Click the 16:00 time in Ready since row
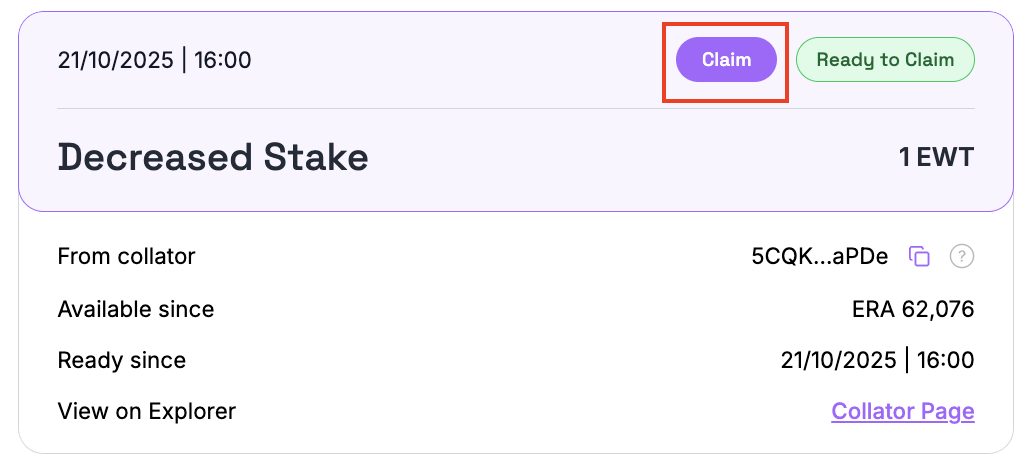Image resolution: width=1032 pixels, height=466 pixels. [x=945, y=360]
